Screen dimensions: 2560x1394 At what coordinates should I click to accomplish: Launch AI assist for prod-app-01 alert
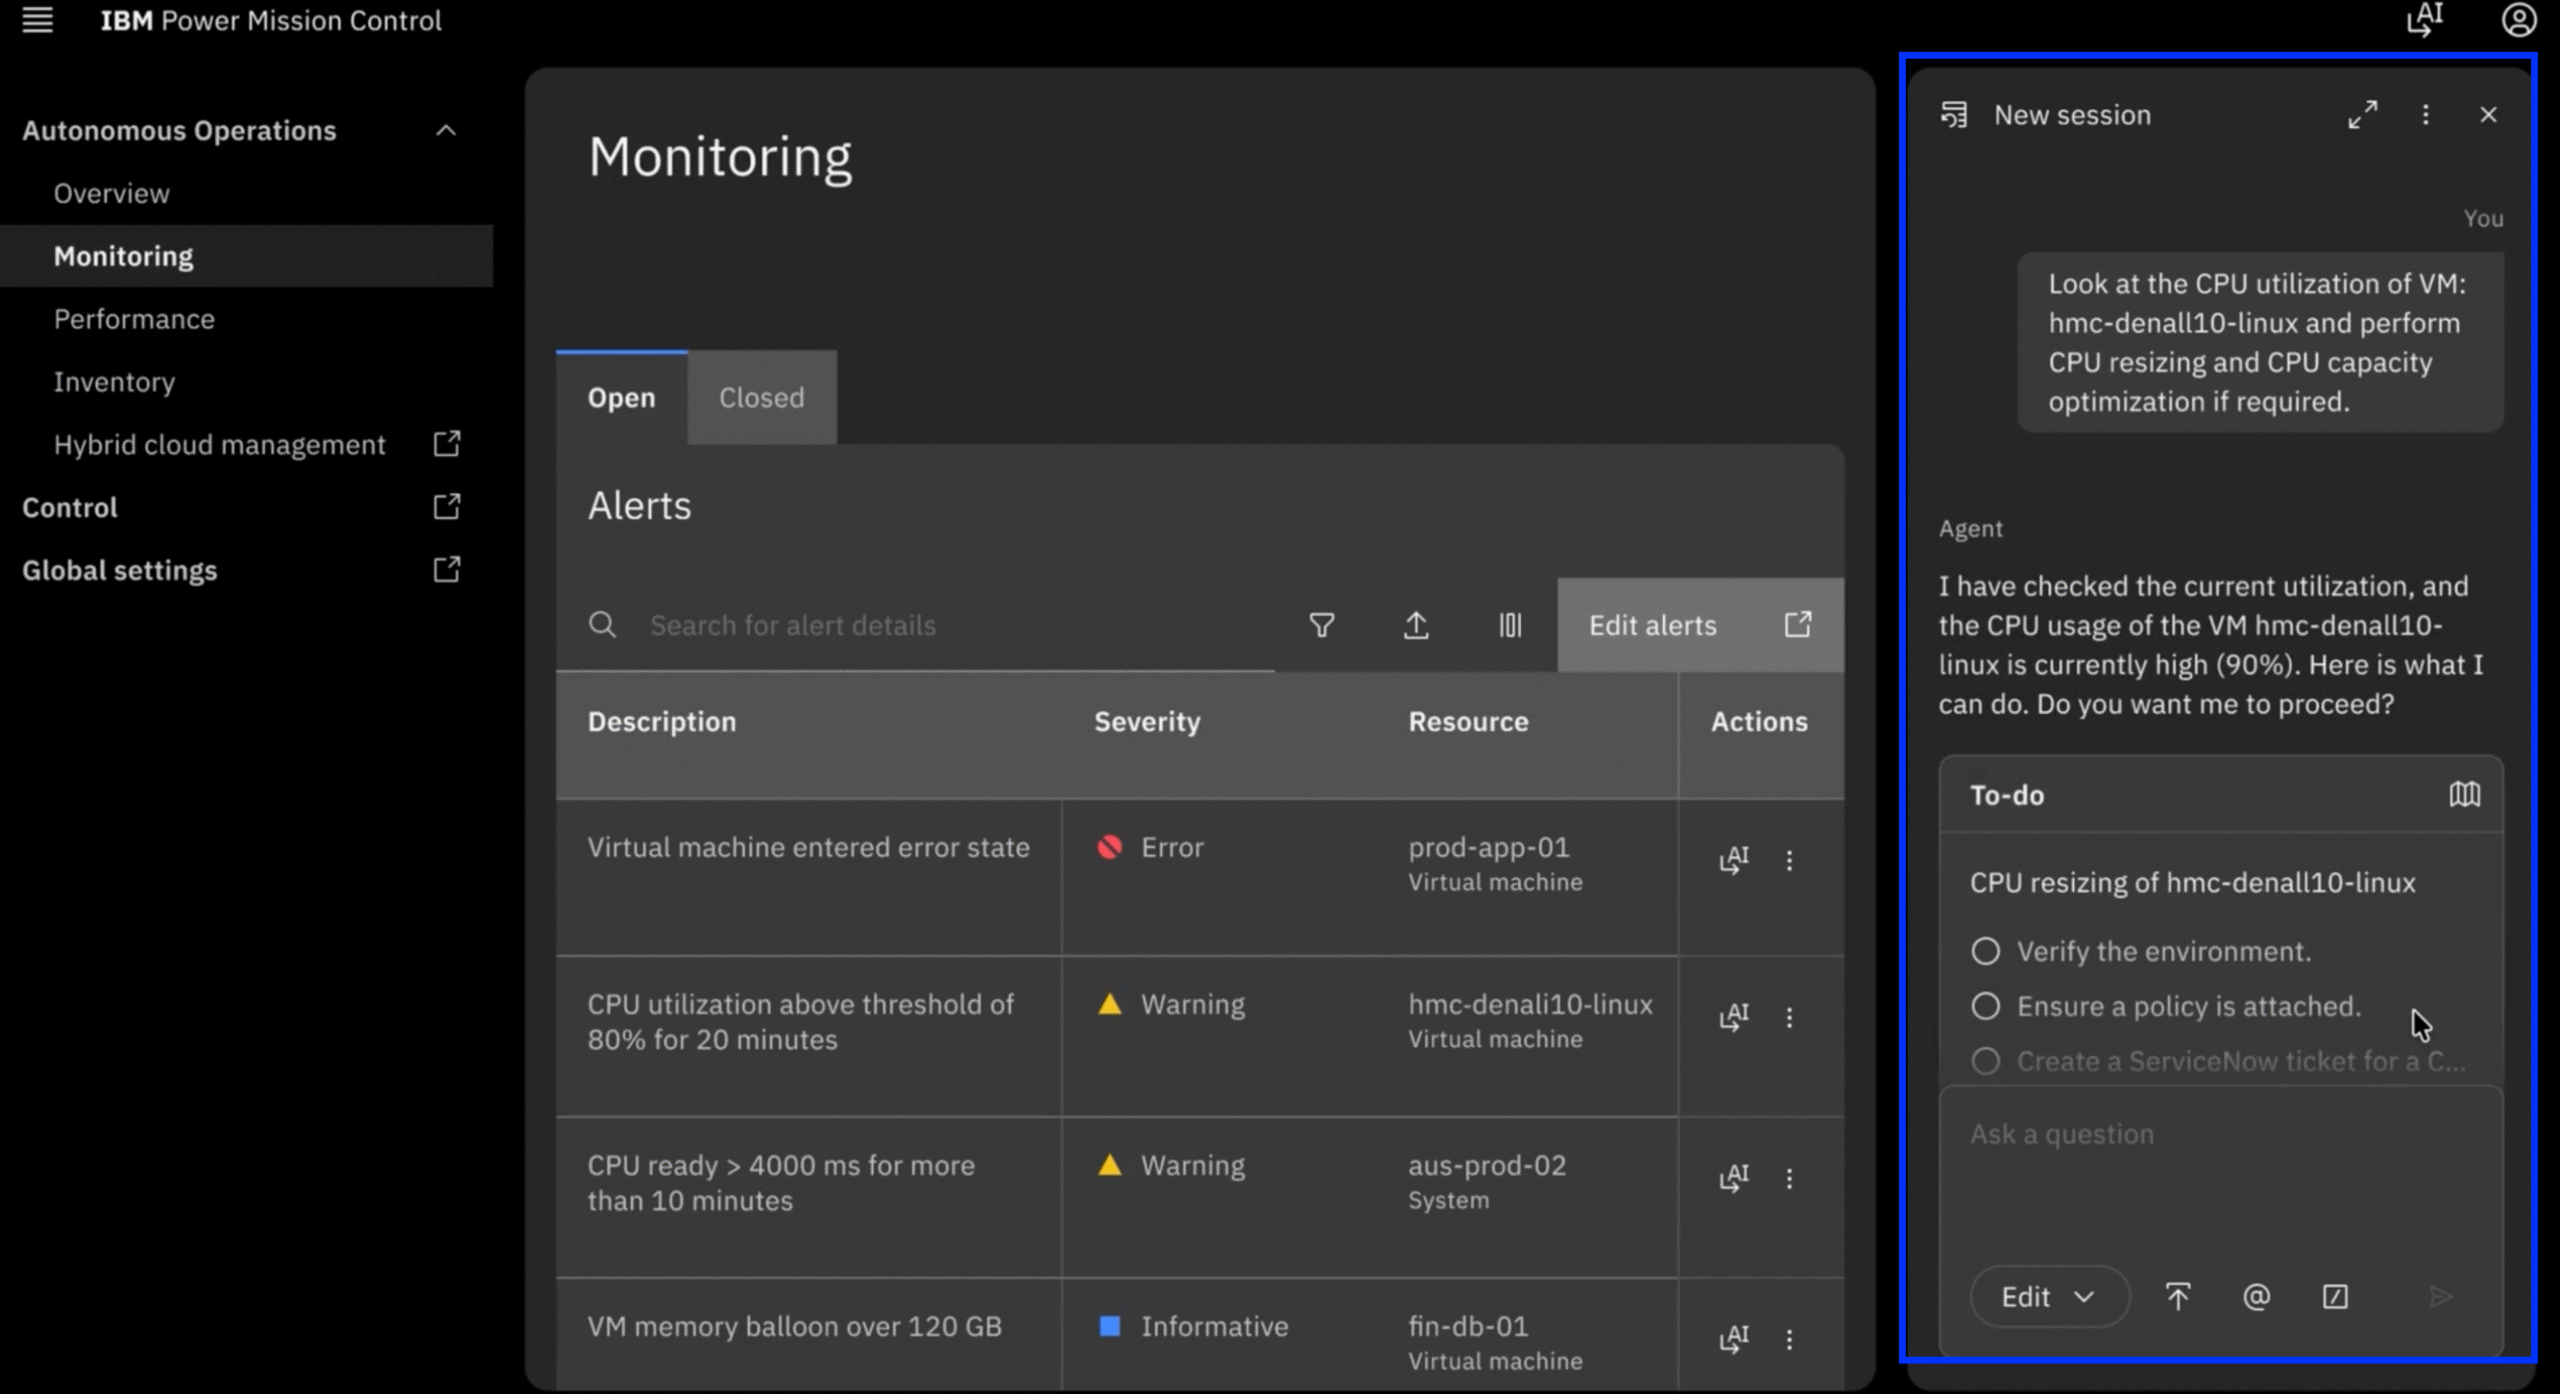coord(1734,859)
